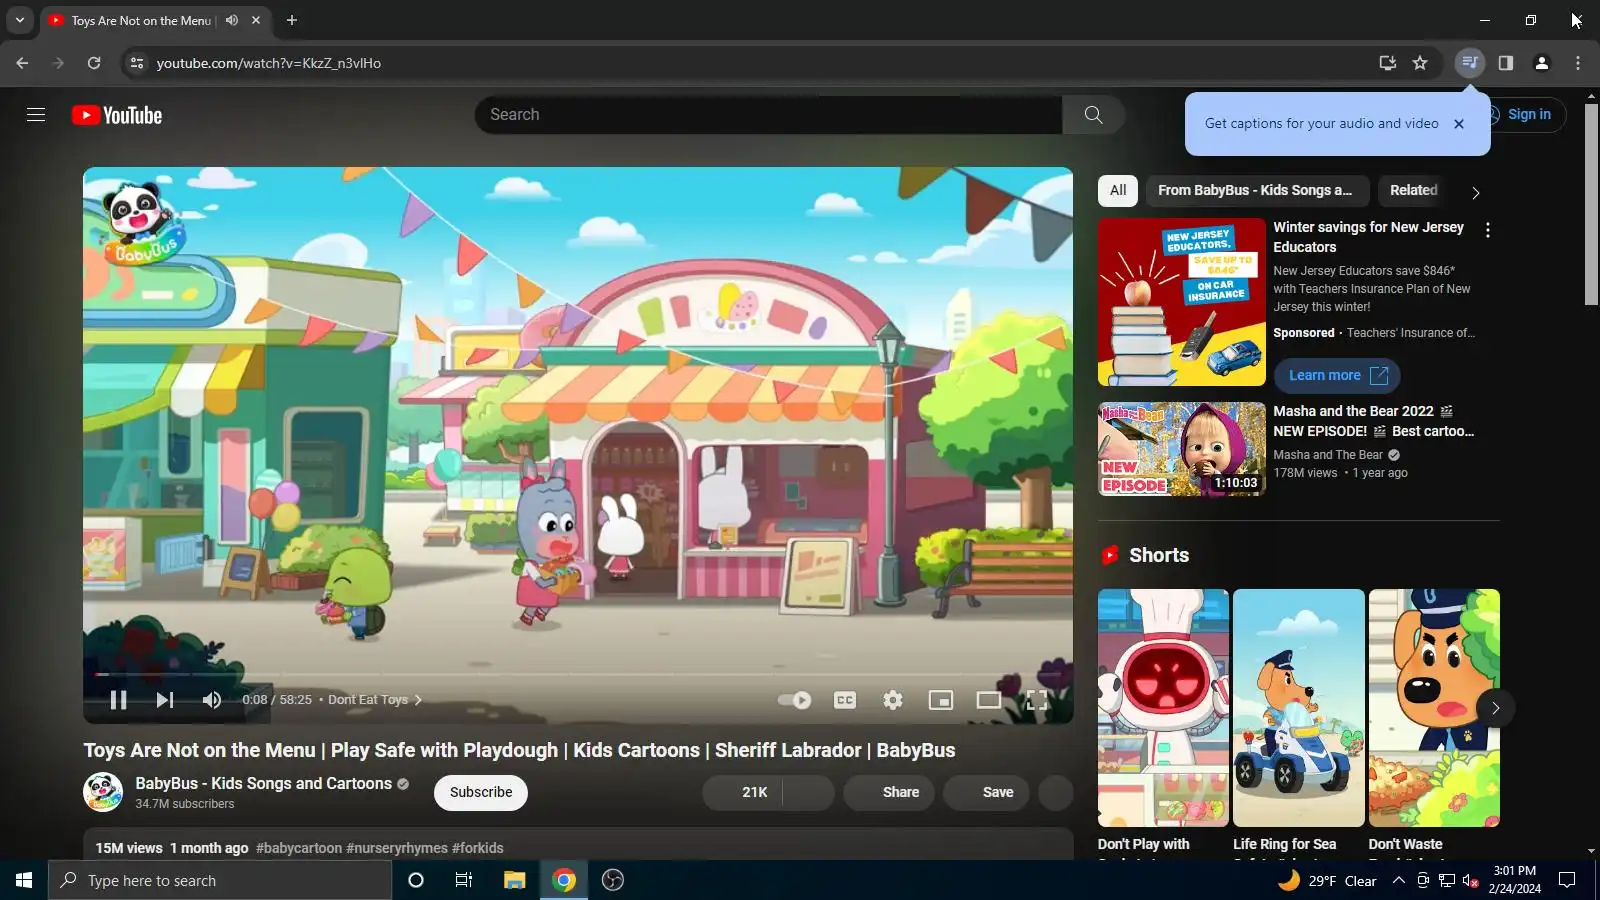1600x900 pixels.
Task: Select the Related filter chip
Action: 1413,190
